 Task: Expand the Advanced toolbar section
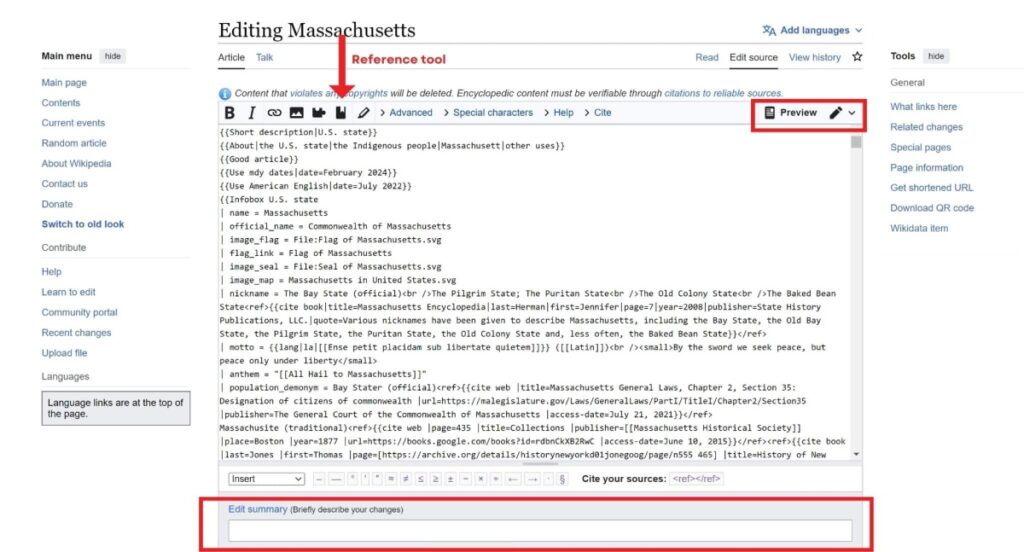(x=406, y=113)
